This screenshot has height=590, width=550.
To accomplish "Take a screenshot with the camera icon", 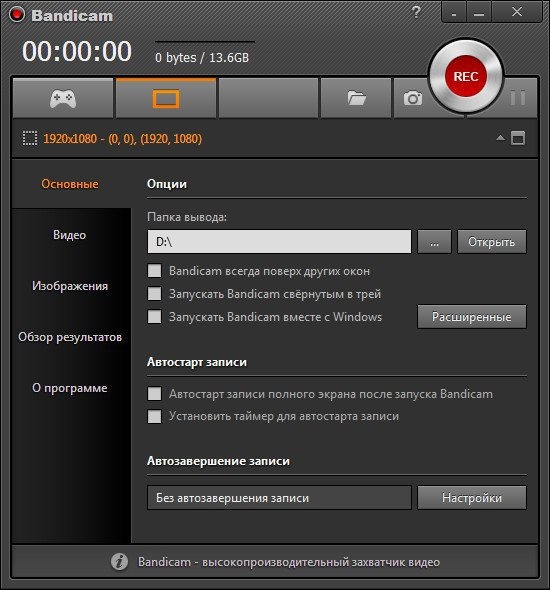I will pos(413,99).
